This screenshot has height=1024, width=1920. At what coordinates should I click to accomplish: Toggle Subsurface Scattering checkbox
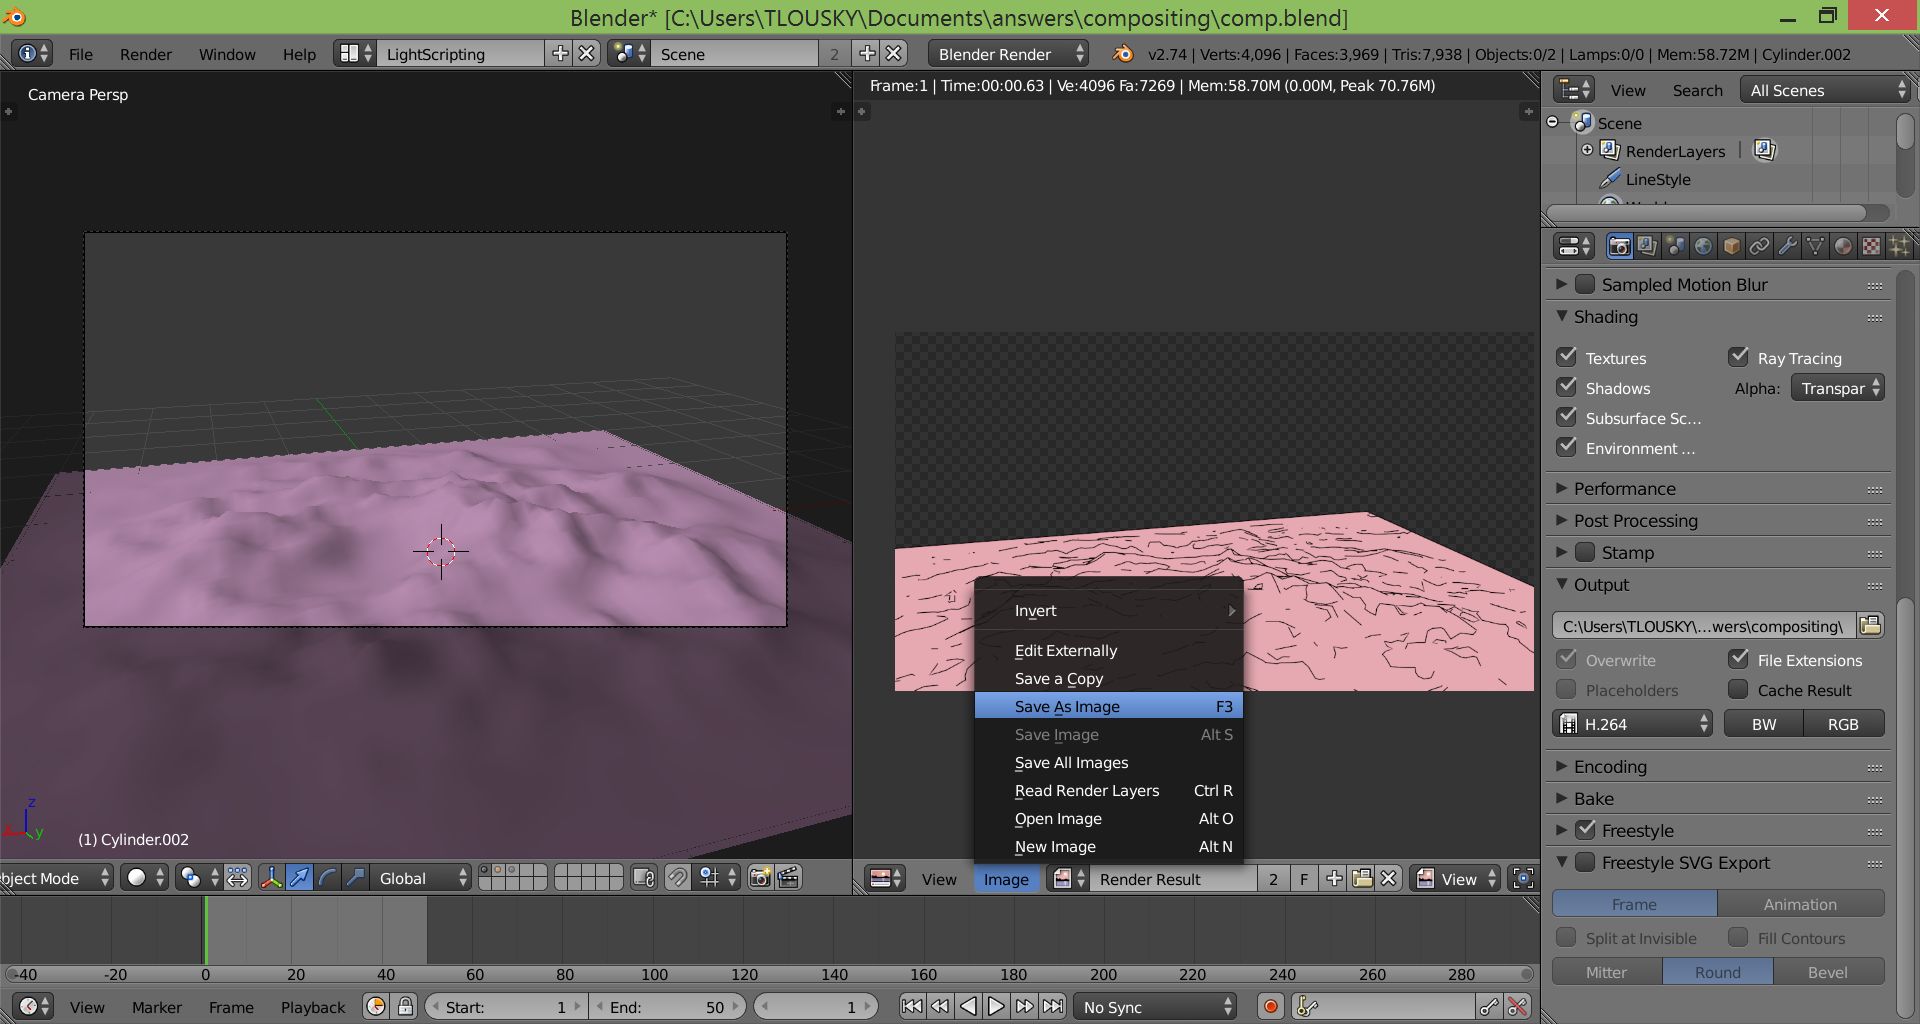pyautogui.click(x=1567, y=417)
